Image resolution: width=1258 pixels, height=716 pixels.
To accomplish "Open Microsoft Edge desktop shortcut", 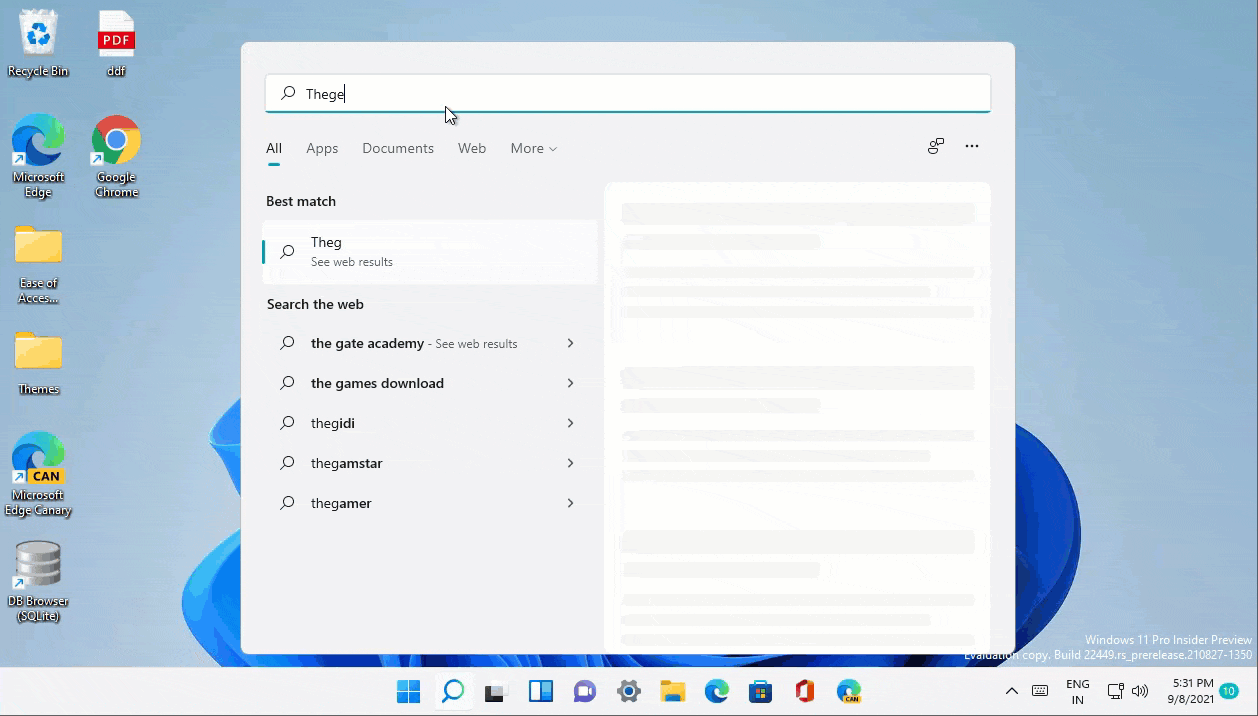I will pos(38,155).
